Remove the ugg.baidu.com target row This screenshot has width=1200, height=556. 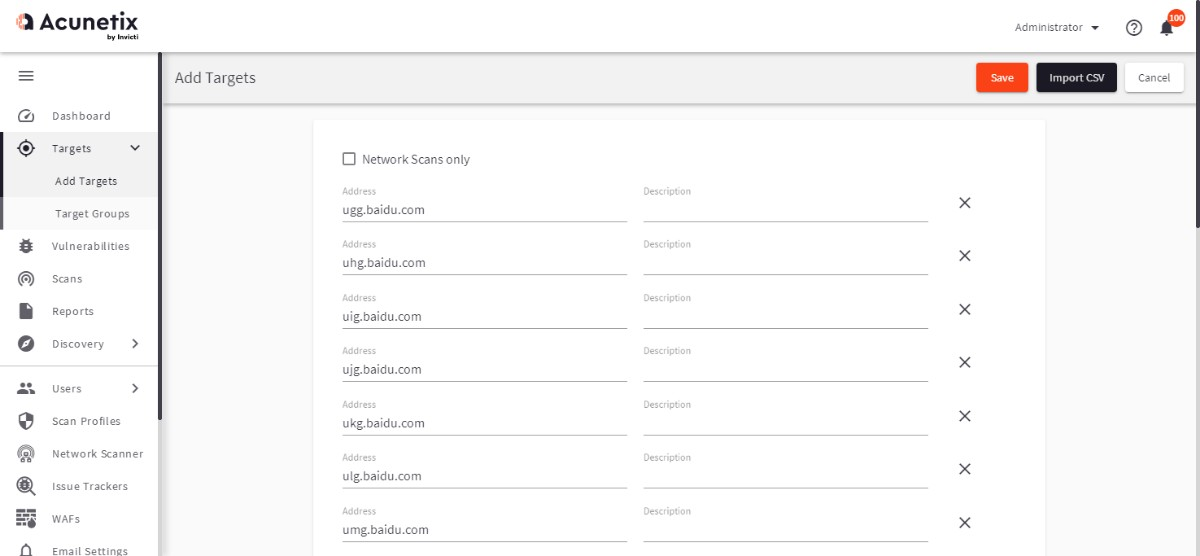coord(965,203)
